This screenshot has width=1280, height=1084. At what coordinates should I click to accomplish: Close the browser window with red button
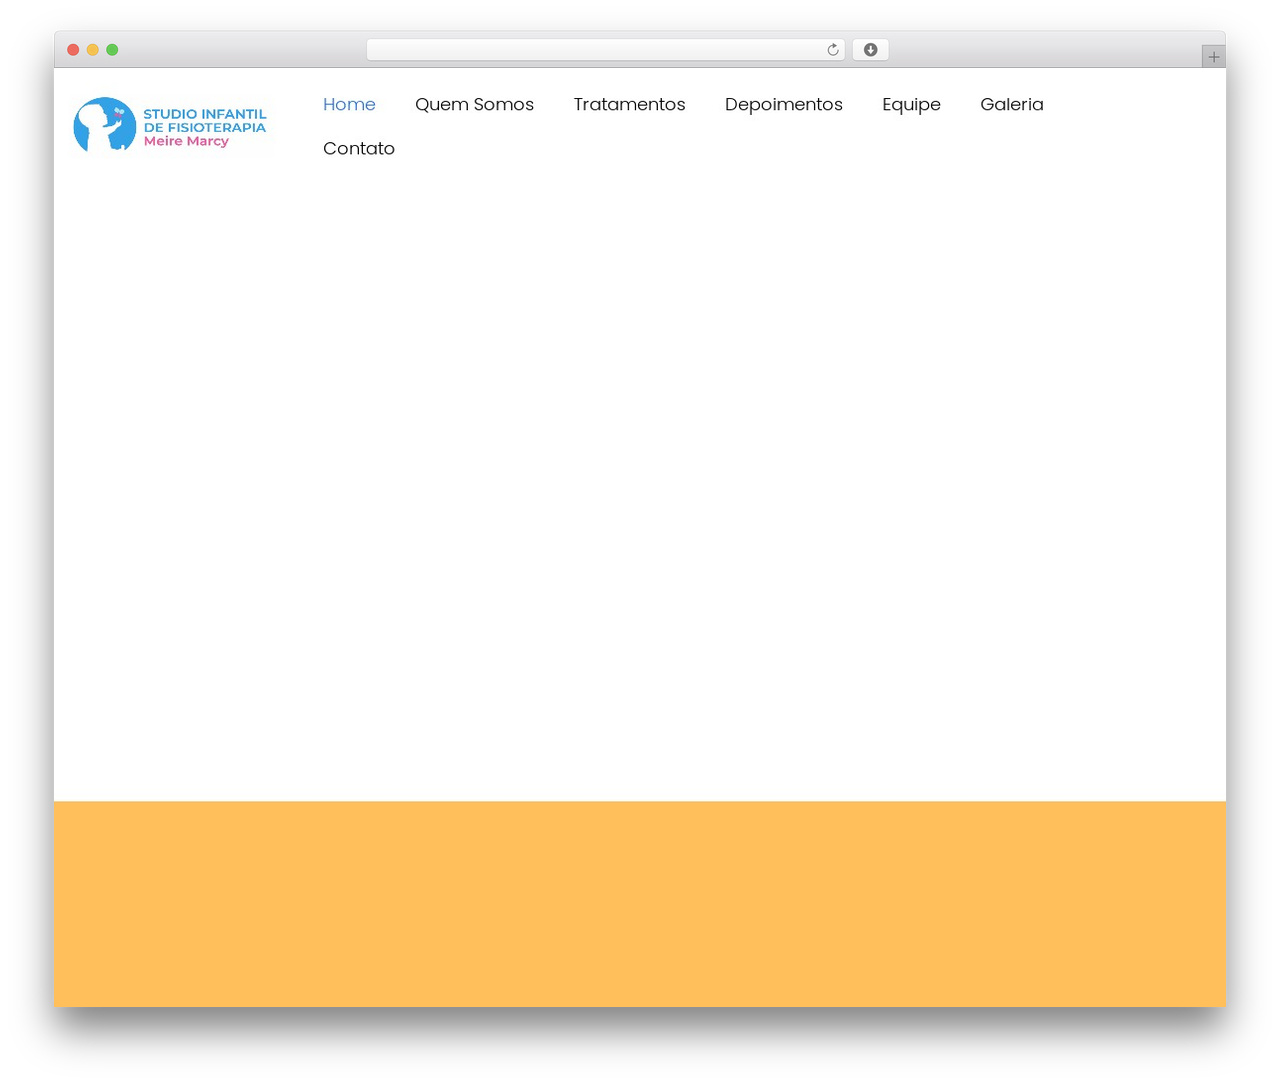pos(73,50)
